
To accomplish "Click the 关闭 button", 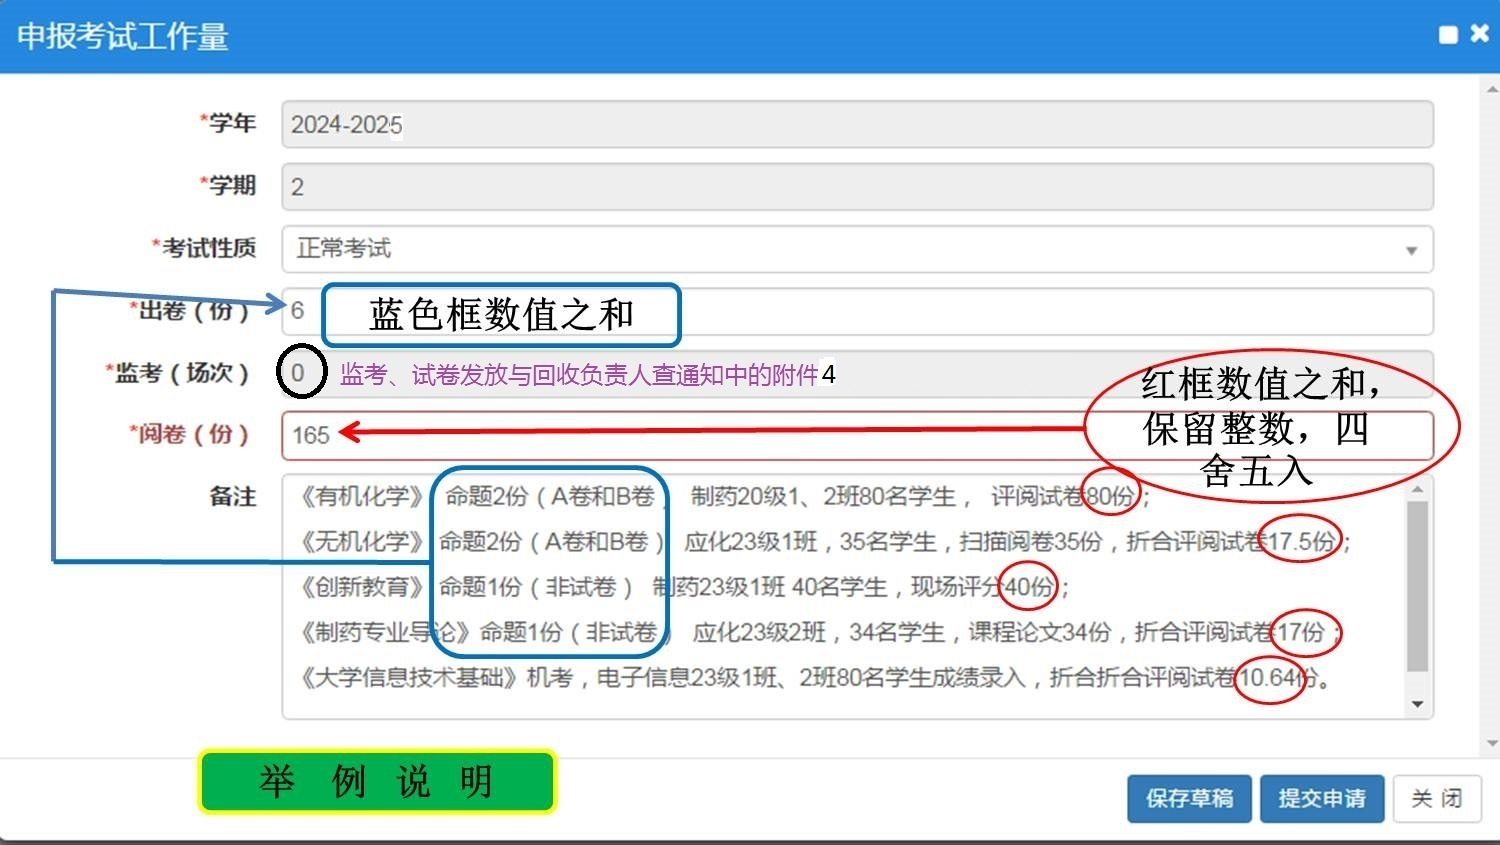I will pyautogui.click(x=1436, y=798).
